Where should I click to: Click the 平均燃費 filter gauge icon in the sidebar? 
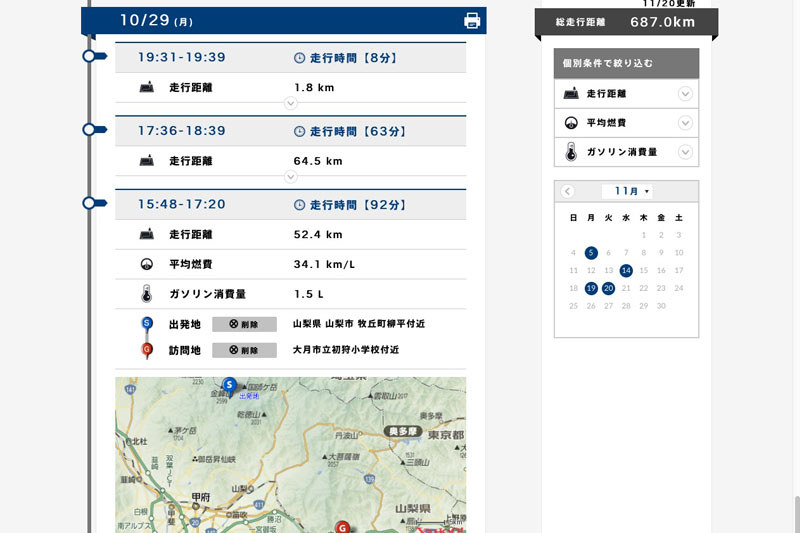[x=571, y=123]
